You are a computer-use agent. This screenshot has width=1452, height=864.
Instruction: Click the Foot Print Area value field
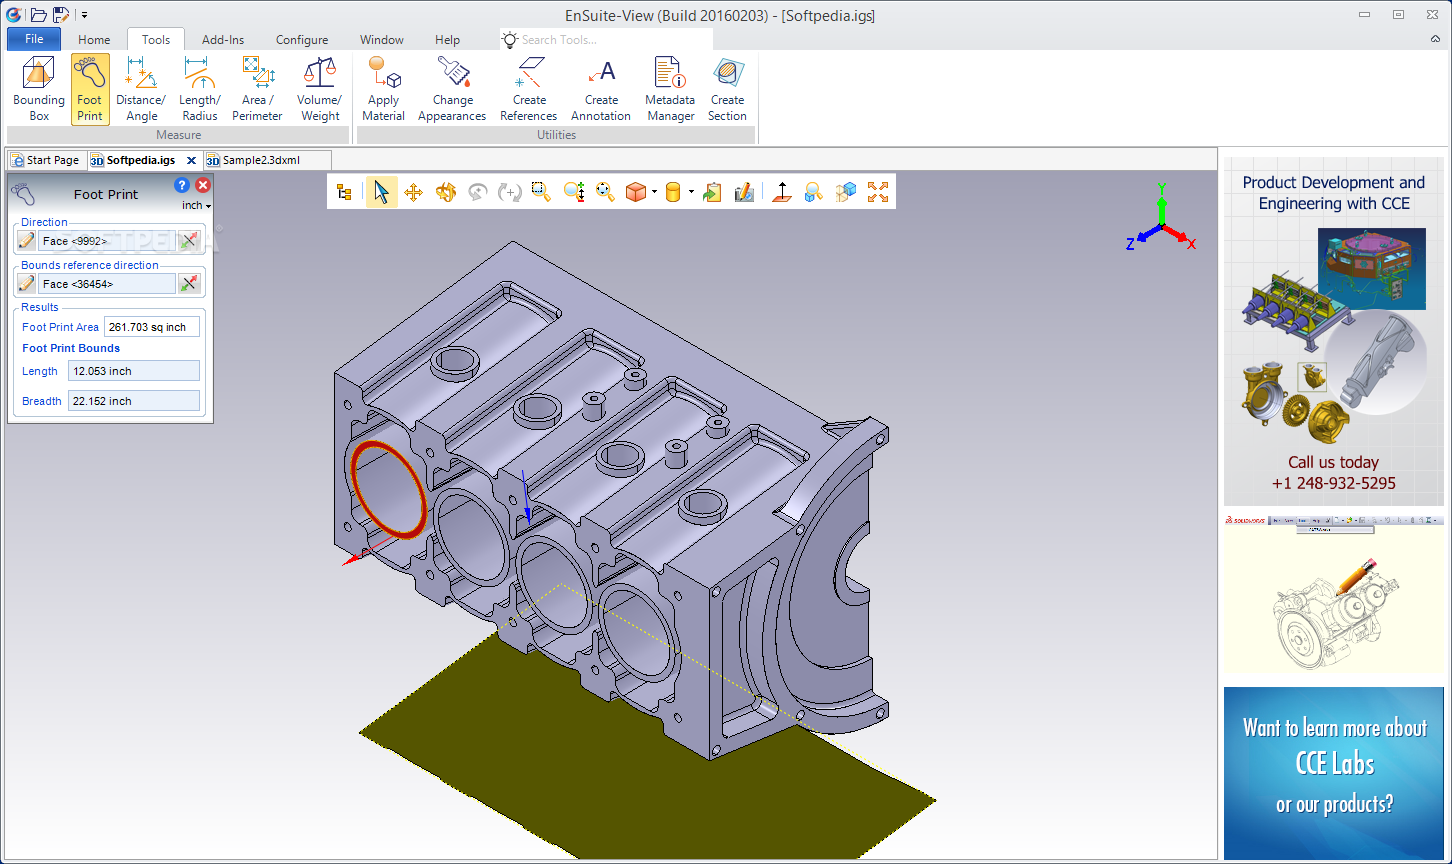tap(152, 327)
